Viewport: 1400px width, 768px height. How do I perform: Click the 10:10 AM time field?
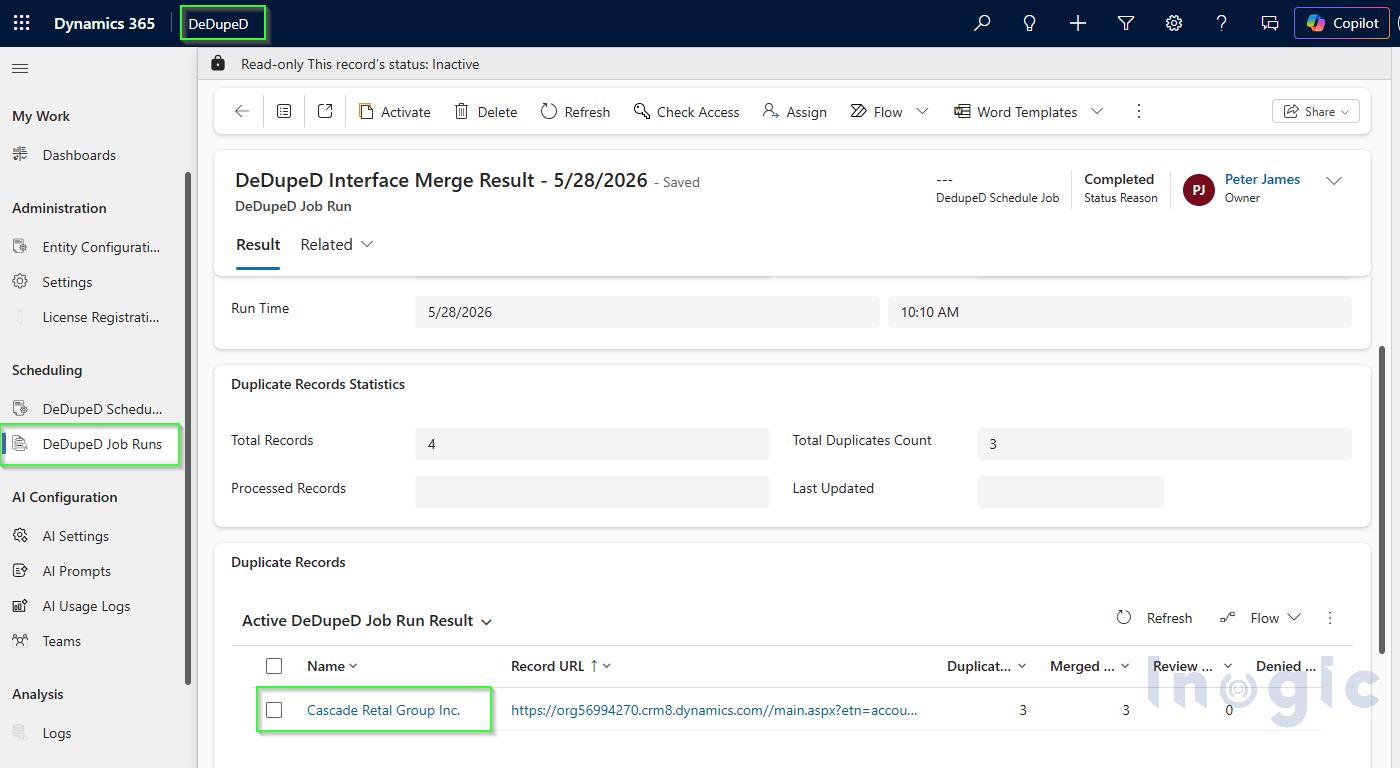tap(1119, 311)
